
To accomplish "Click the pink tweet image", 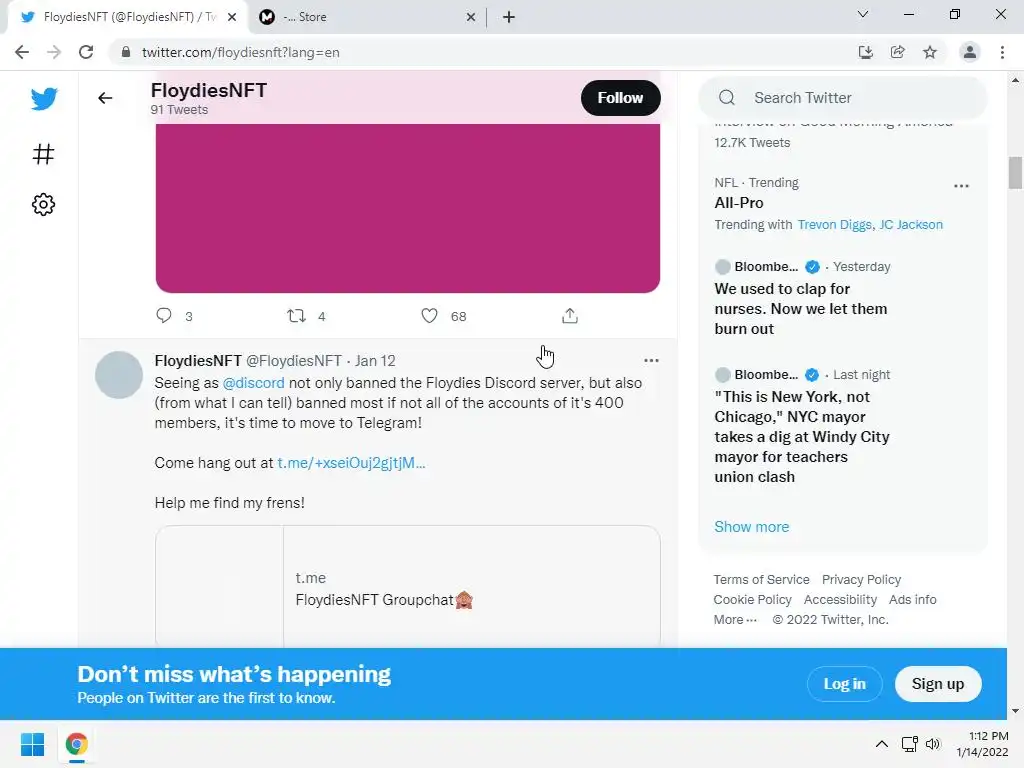I will (x=408, y=208).
